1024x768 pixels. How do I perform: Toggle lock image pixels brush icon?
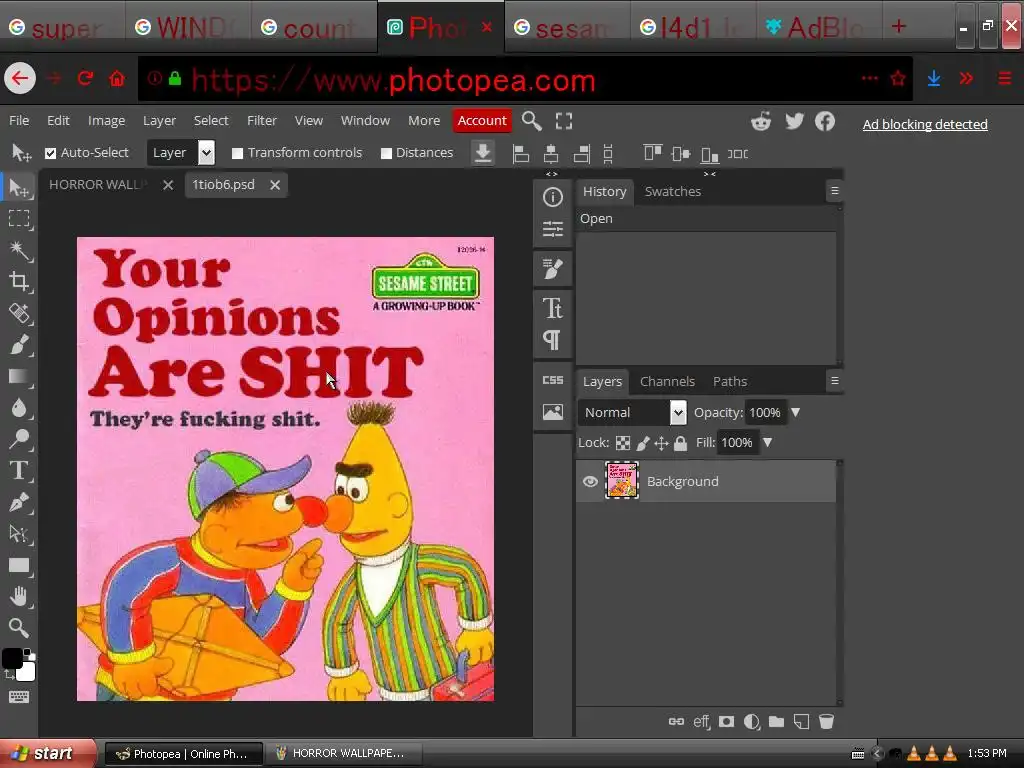point(643,443)
